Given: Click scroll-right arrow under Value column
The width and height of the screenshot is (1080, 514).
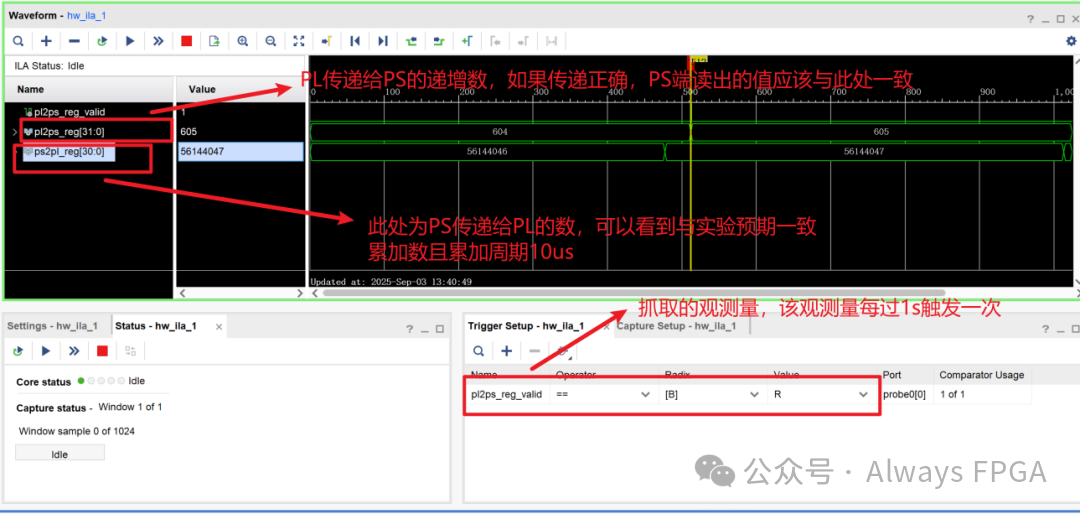Looking at the screenshot, I should (300, 293).
